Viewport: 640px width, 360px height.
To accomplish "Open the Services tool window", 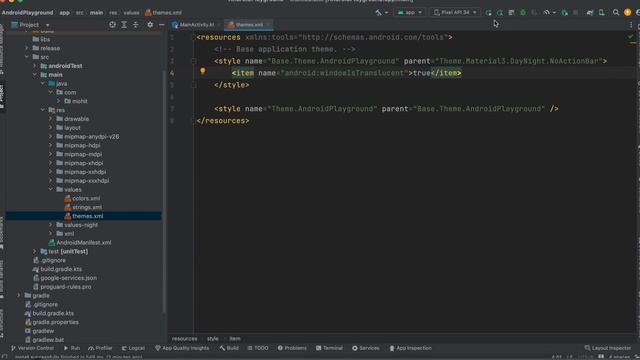I will tap(366, 348).
